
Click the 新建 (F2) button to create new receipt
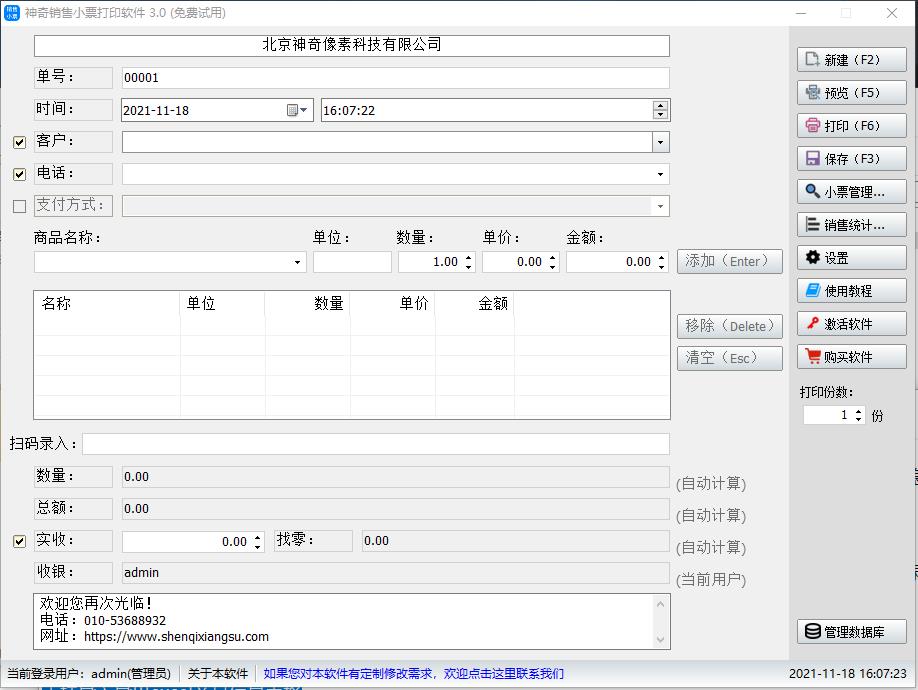click(851, 59)
